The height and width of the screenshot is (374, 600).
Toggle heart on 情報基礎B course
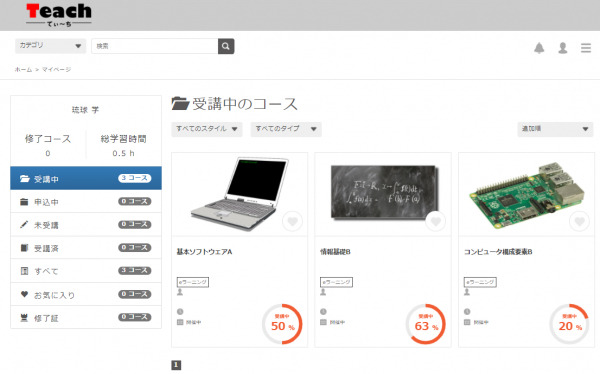436,221
